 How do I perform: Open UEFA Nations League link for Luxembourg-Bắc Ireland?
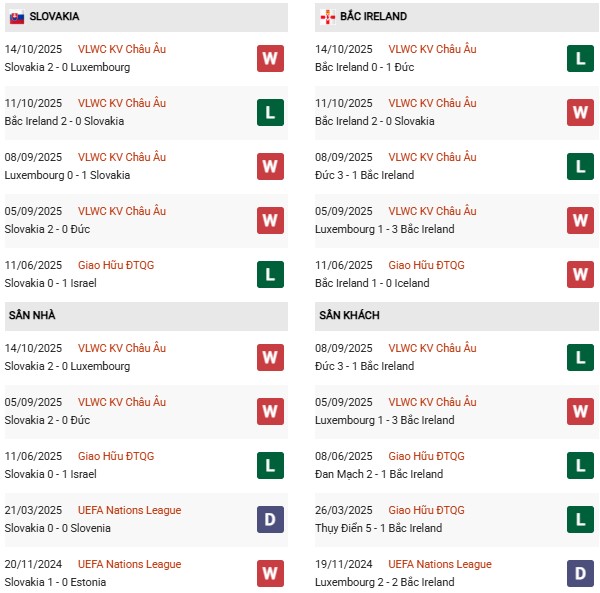440,564
